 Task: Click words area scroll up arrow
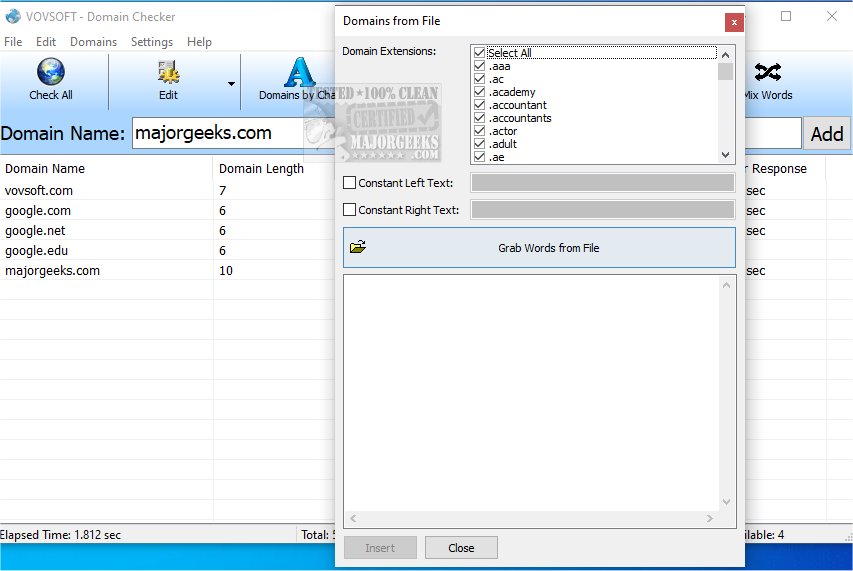click(726, 285)
